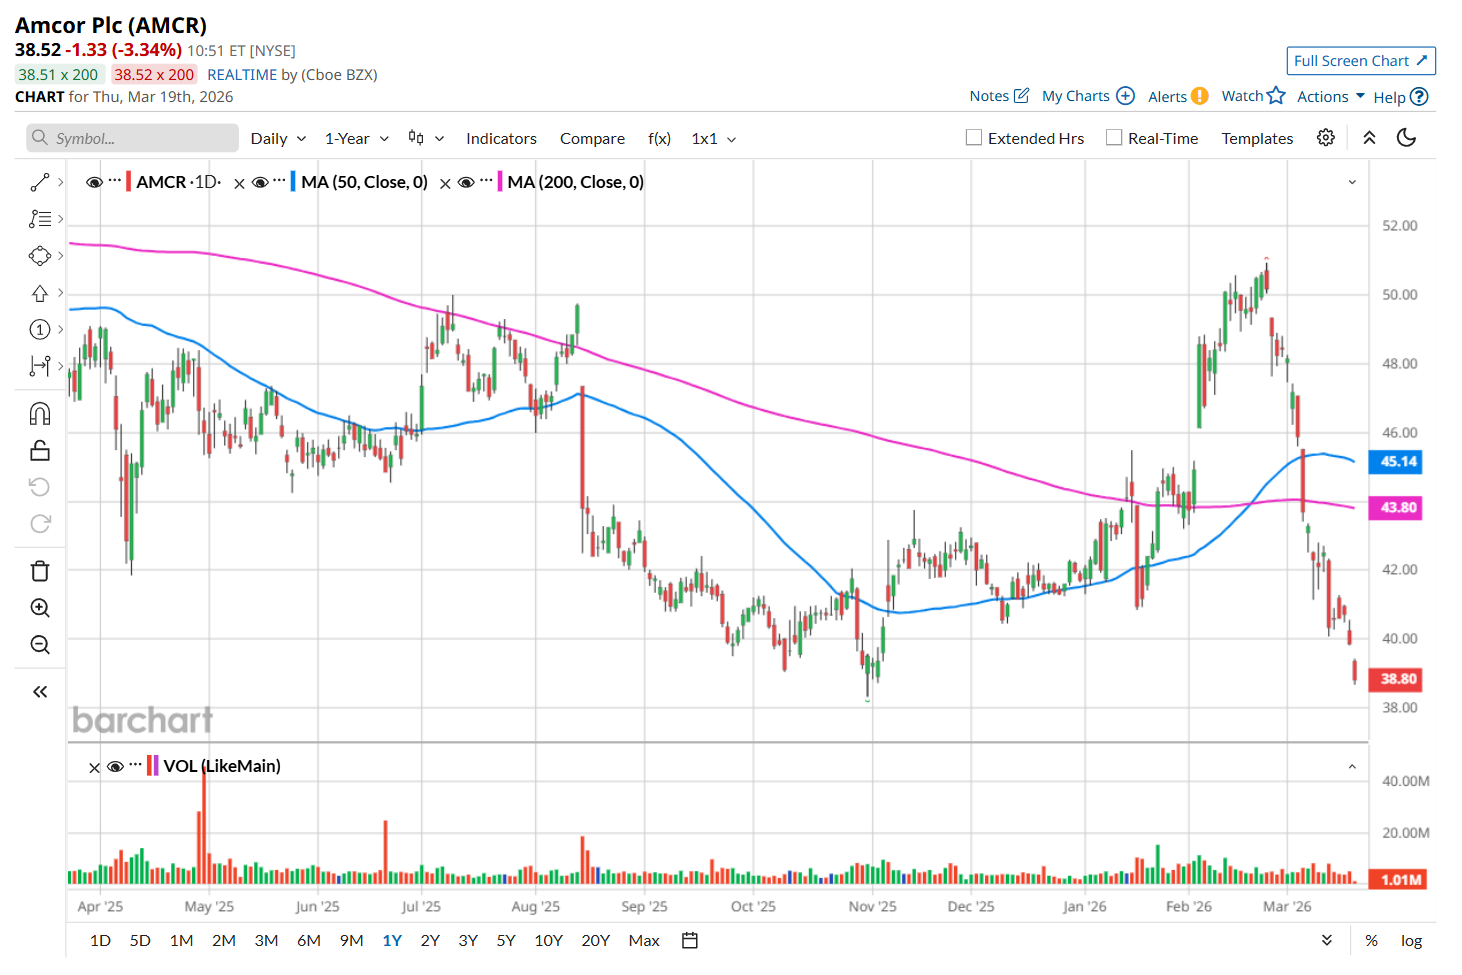
Task: Open chart settings gear
Action: coord(1326,138)
